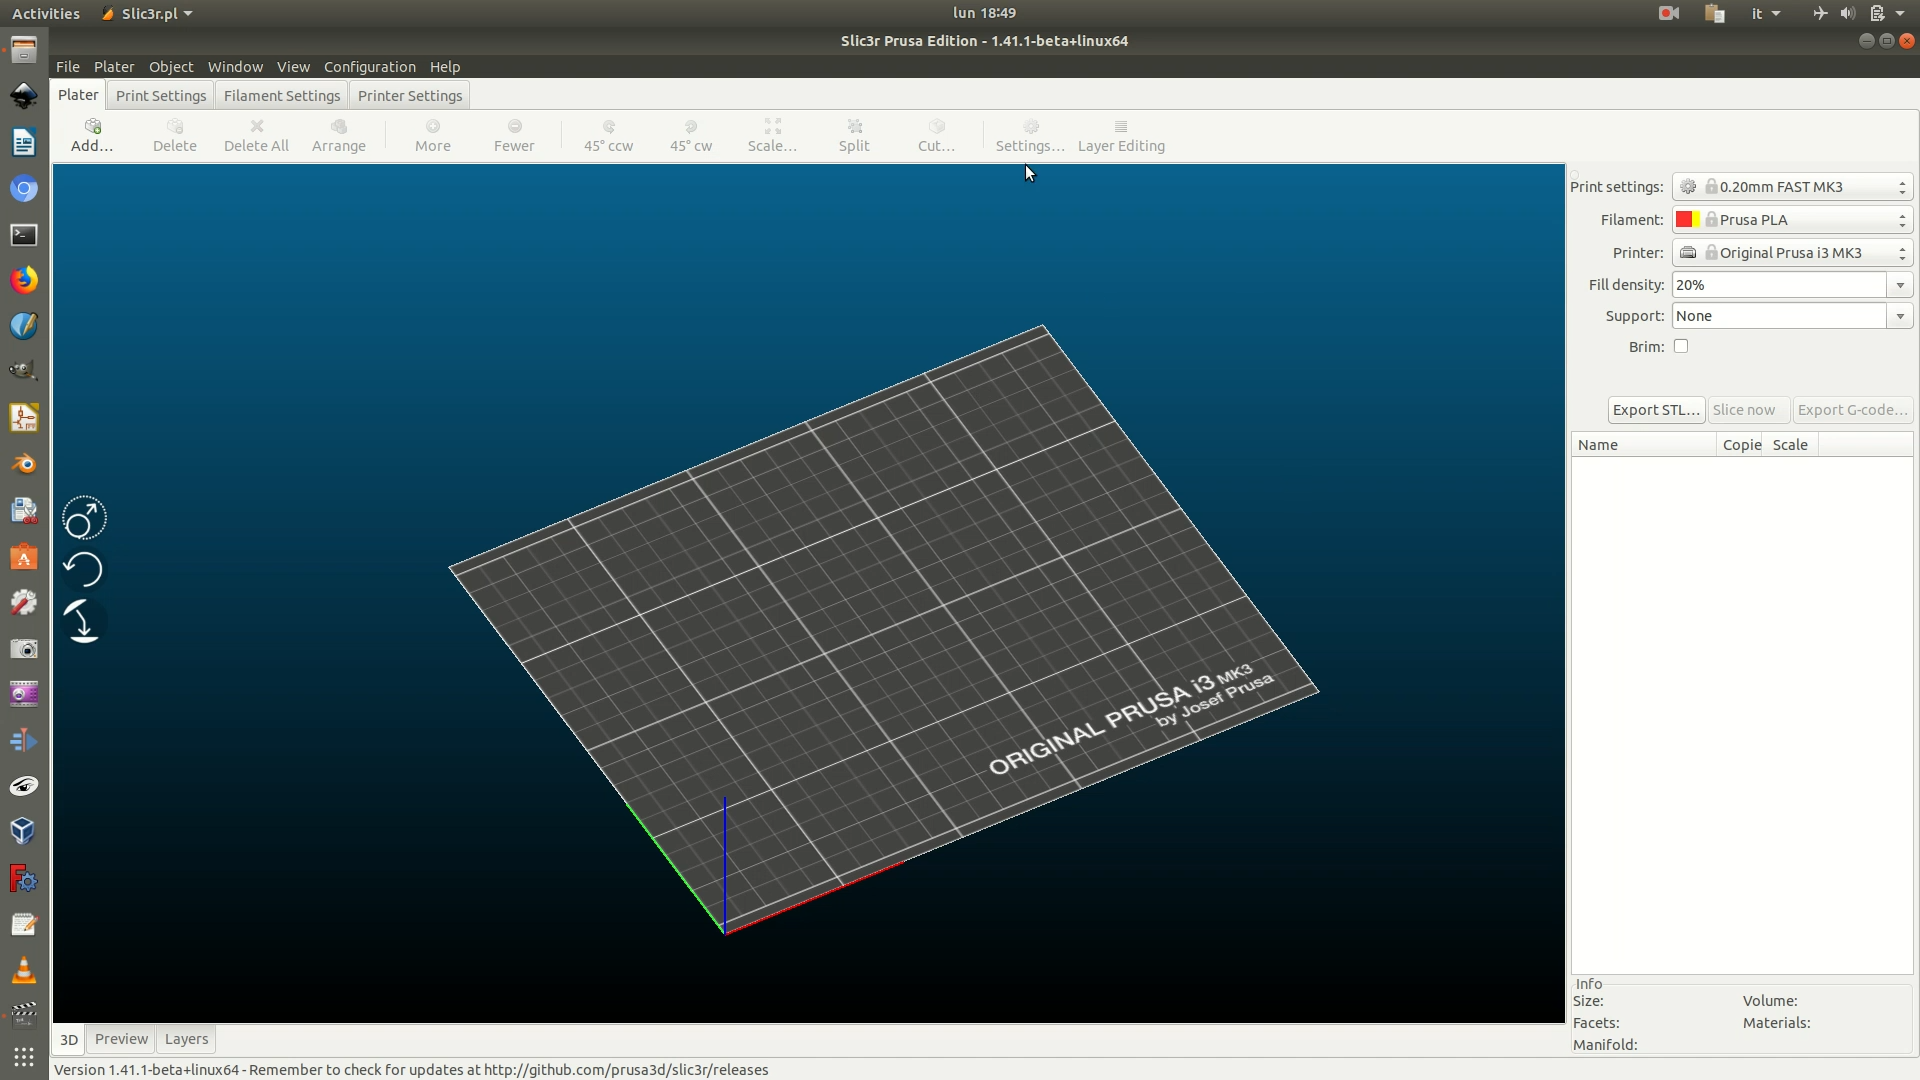Click the Export STL... button
The image size is (1920, 1080).
coord(1656,410)
